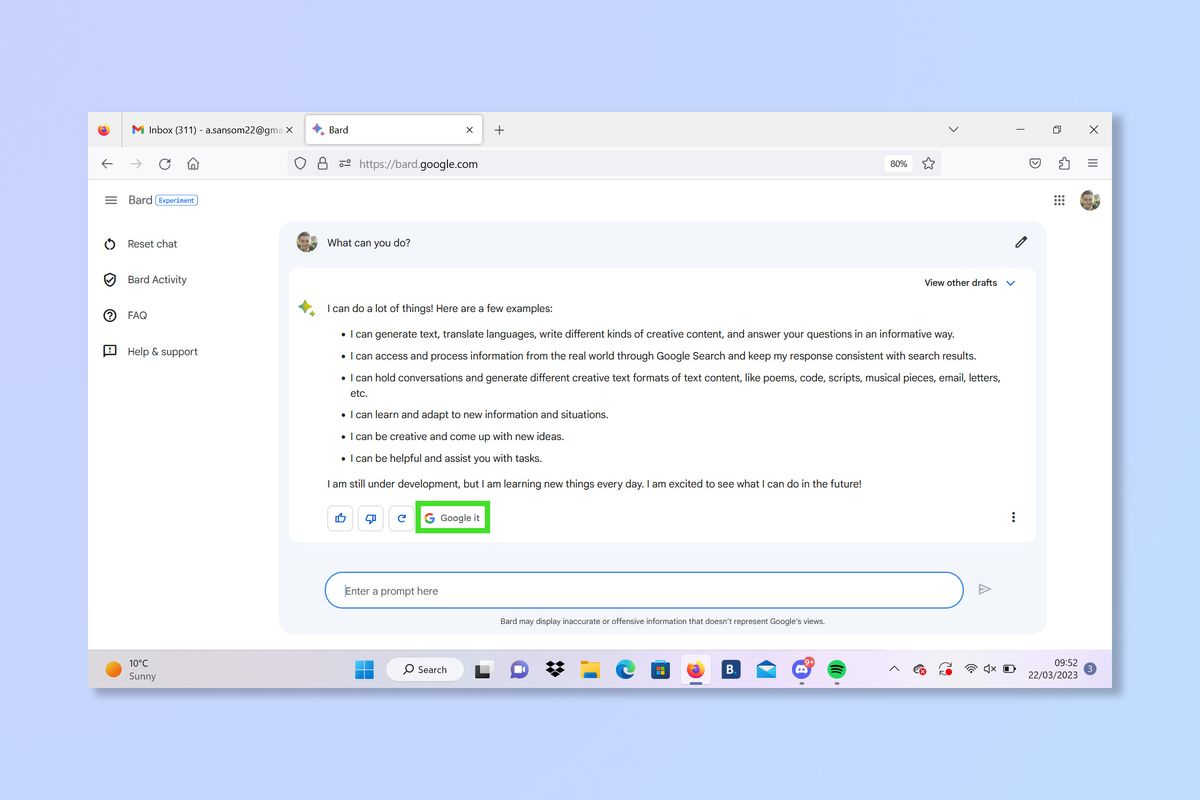
Task: Open Bard's FAQ page
Action: click(x=135, y=315)
